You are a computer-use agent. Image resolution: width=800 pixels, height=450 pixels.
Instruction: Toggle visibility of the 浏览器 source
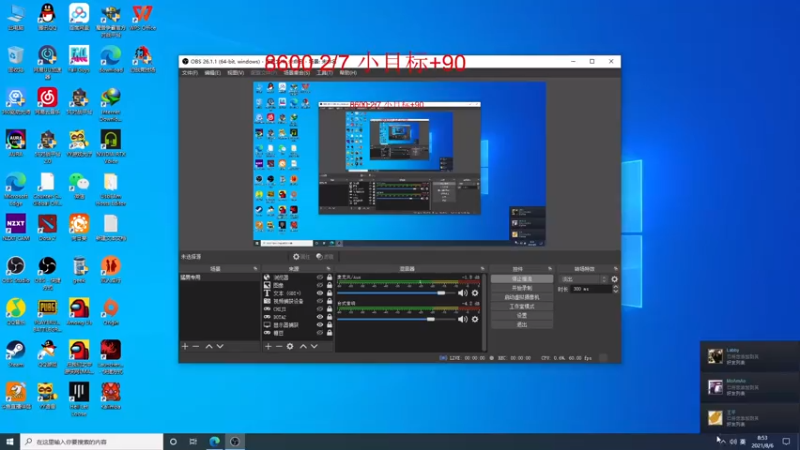coord(320,278)
